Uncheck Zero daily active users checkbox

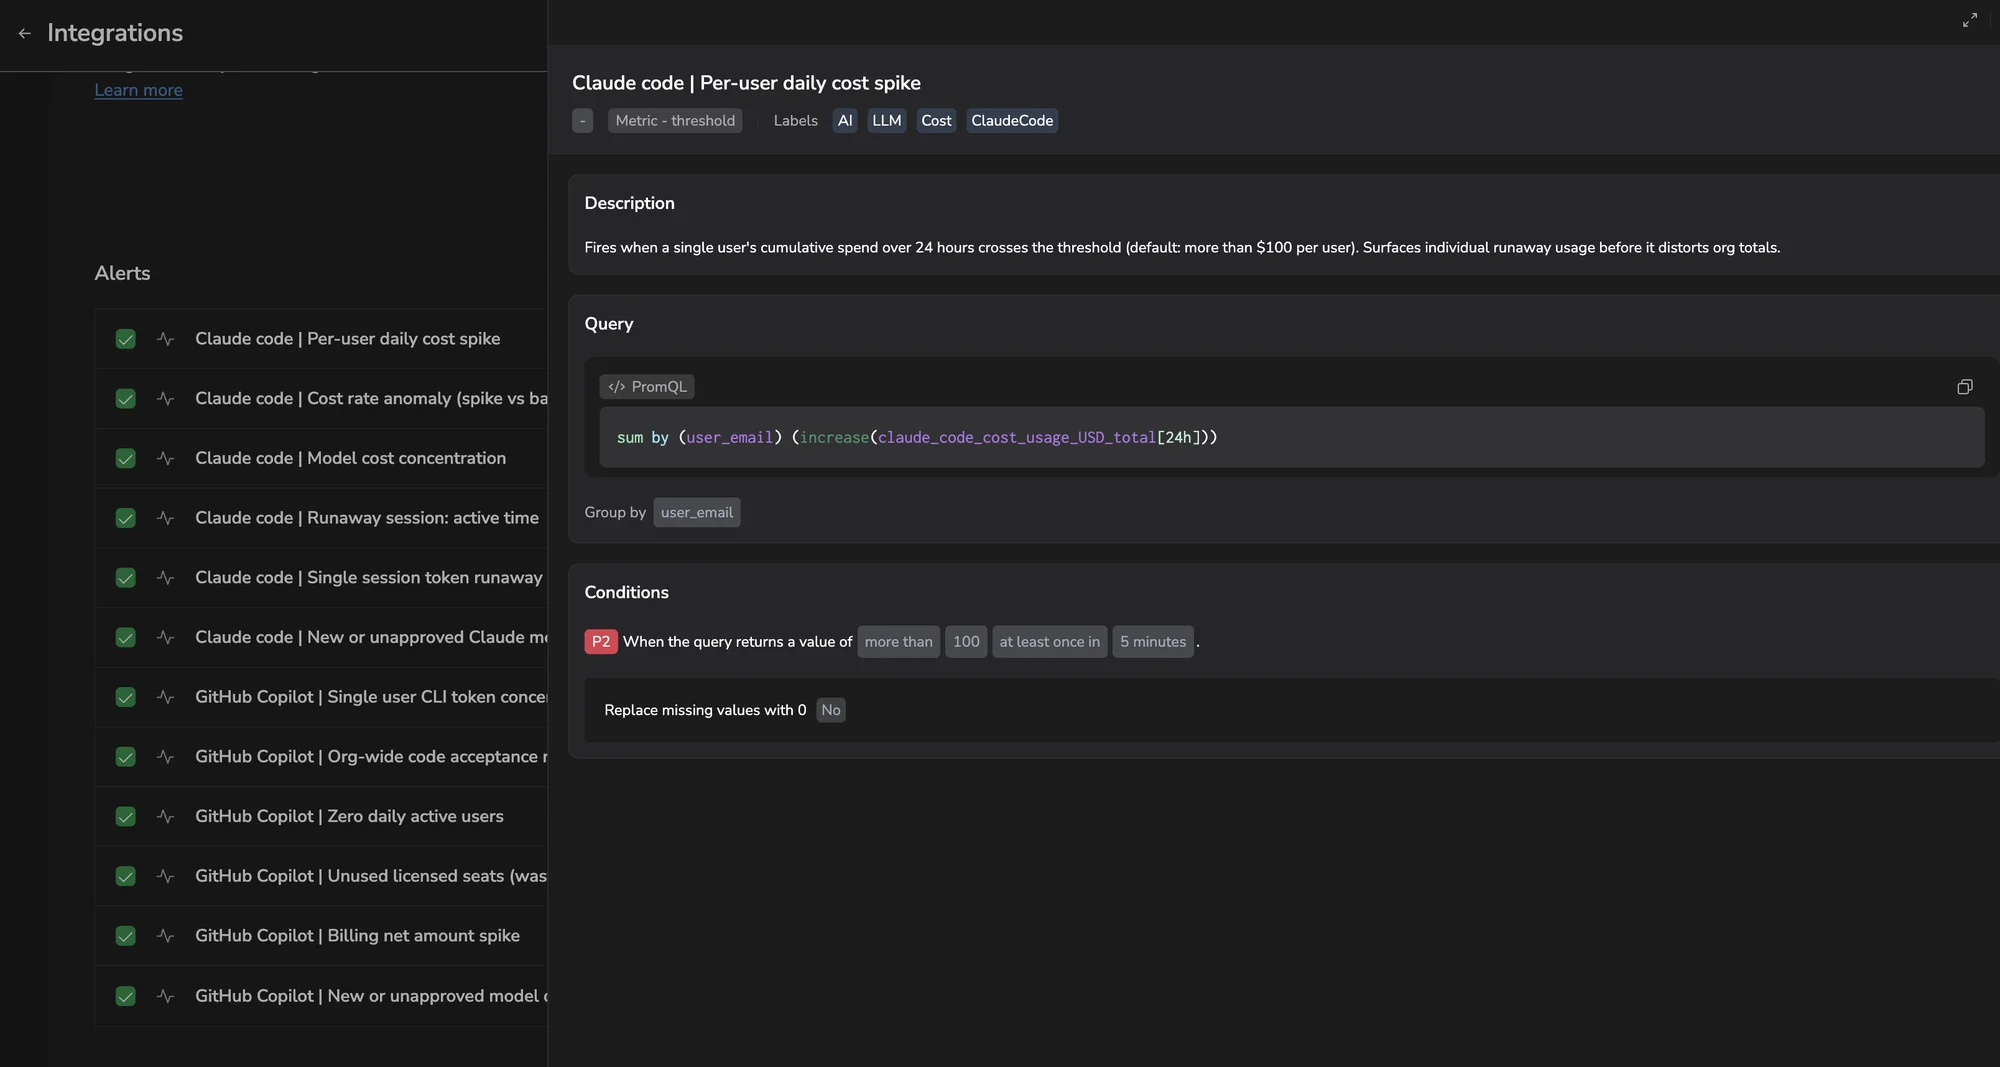coord(125,816)
